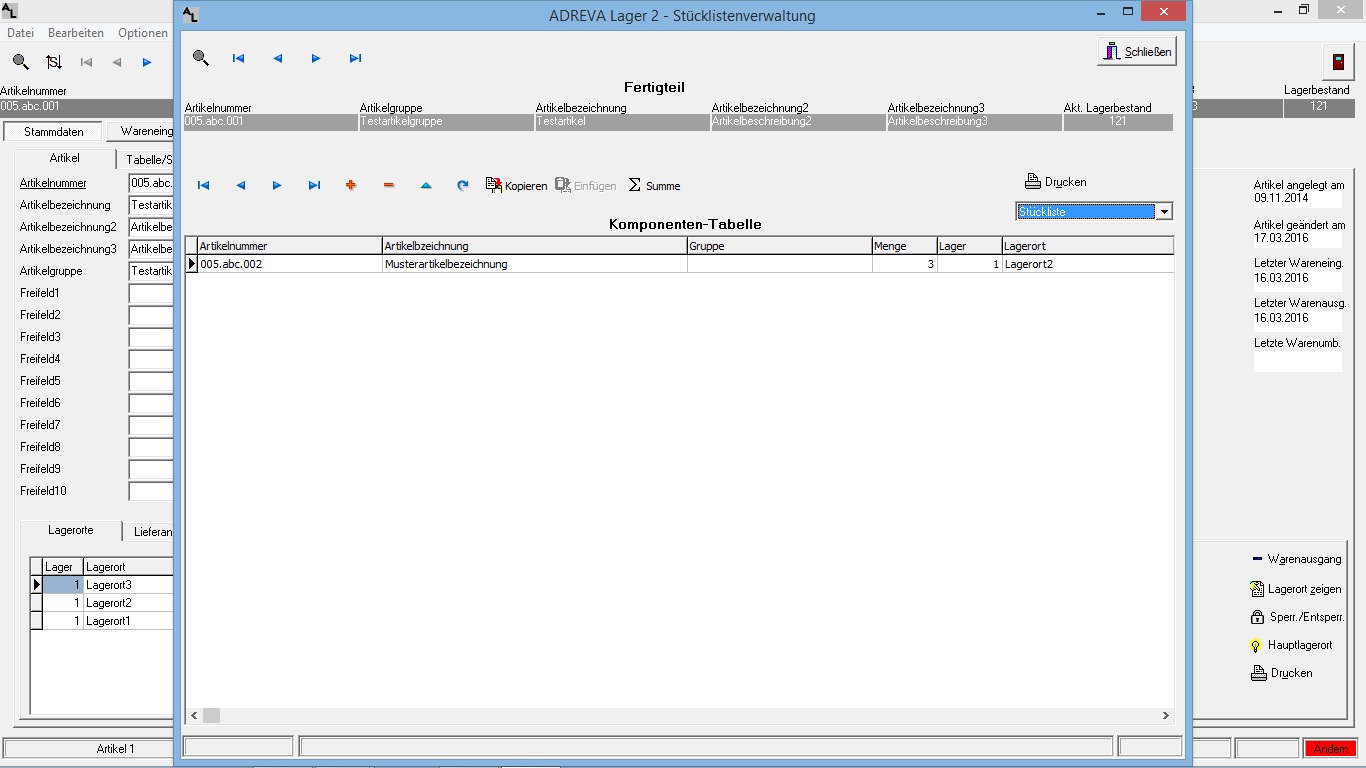Jump to last component row
This screenshot has height=768, width=1366.
[314, 185]
